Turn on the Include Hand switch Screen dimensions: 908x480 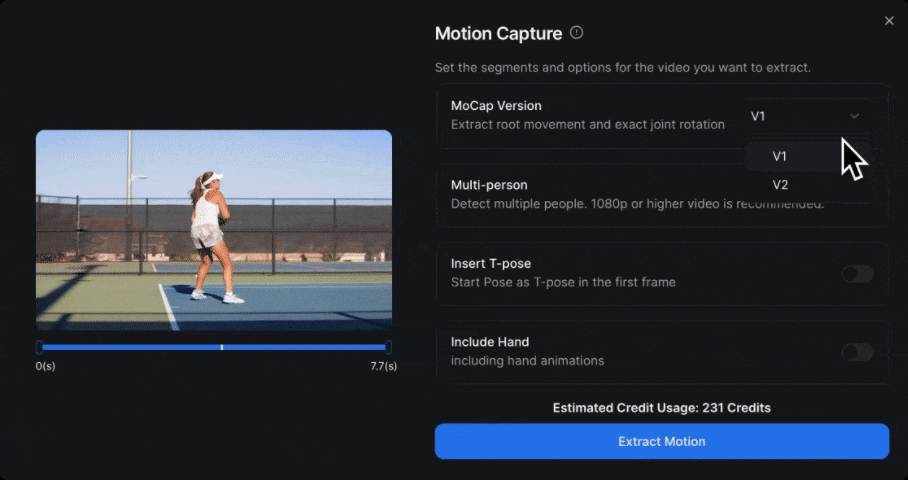point(857,352)
